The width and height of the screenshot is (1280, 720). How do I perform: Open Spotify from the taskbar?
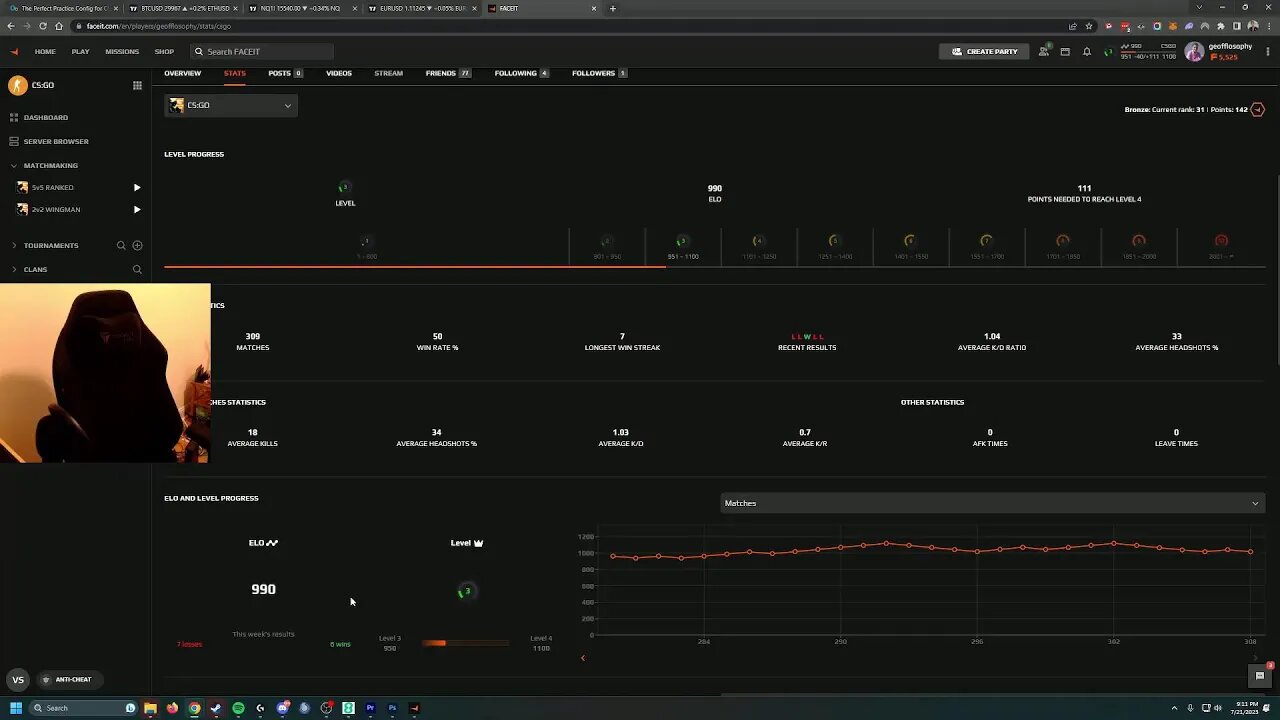coord(238,708)
